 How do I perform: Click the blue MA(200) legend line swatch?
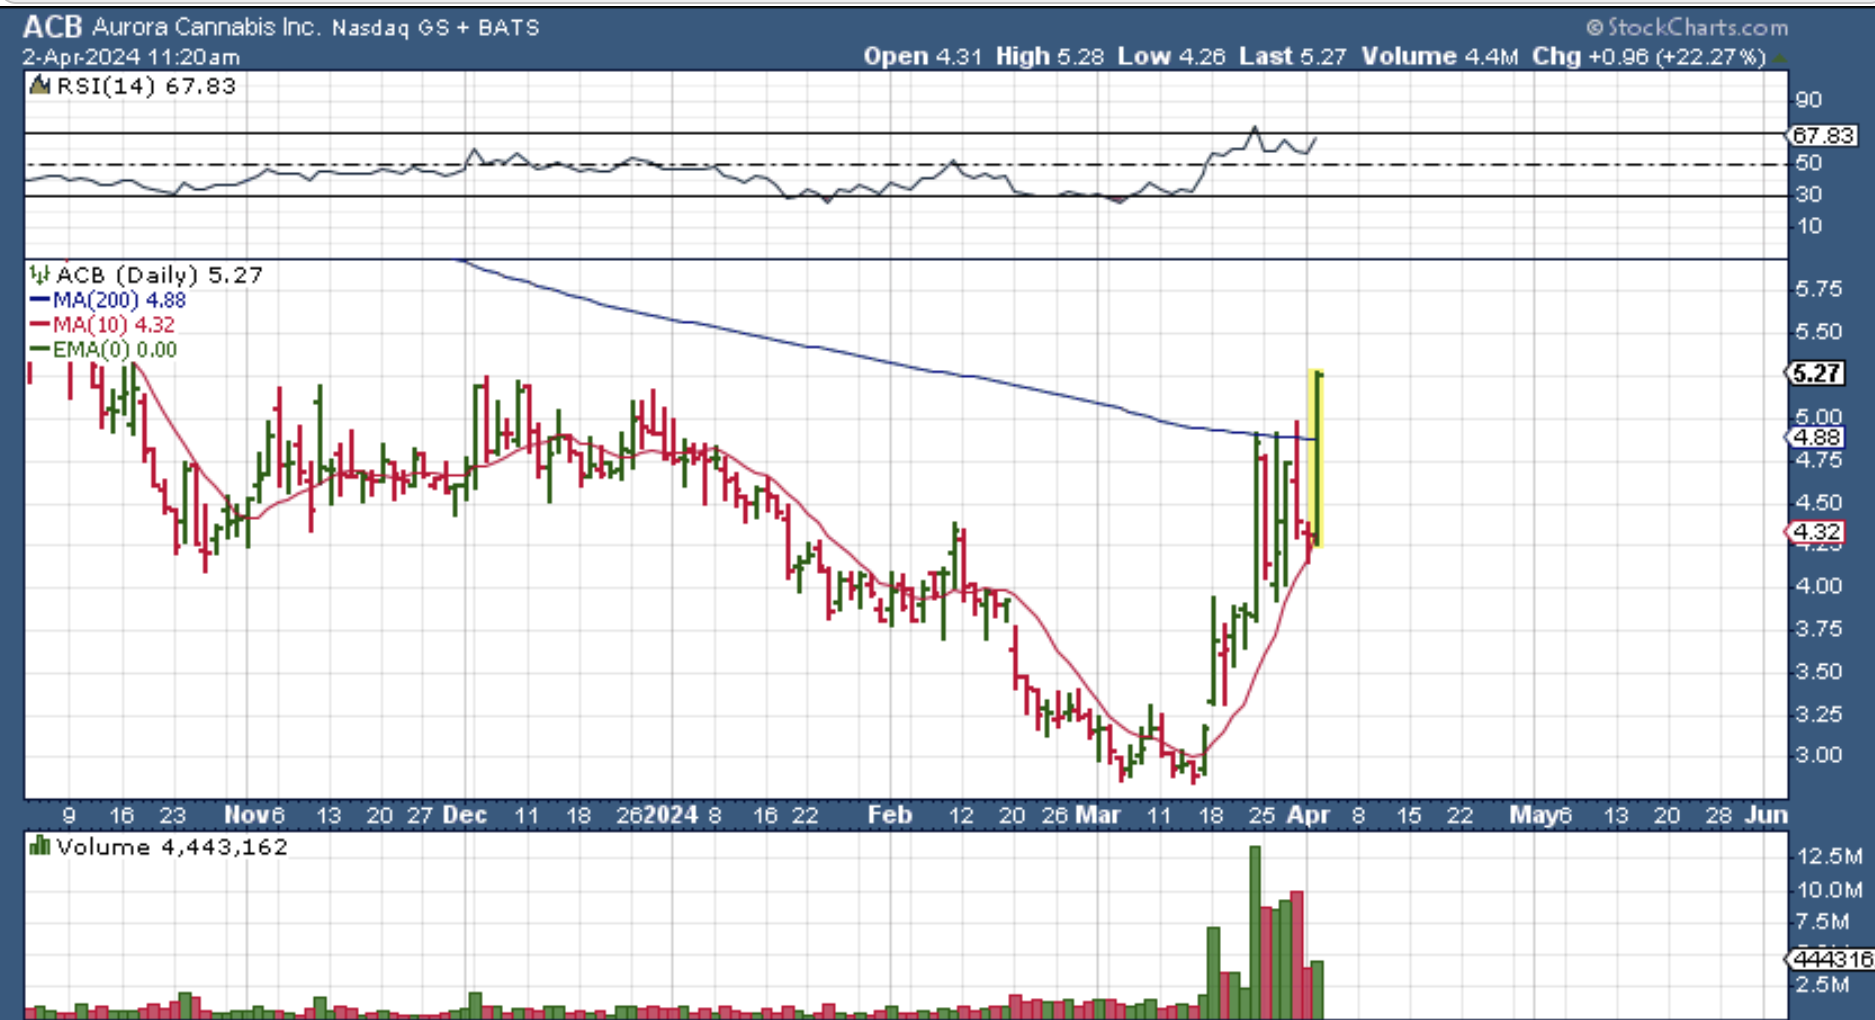point(40,300)
